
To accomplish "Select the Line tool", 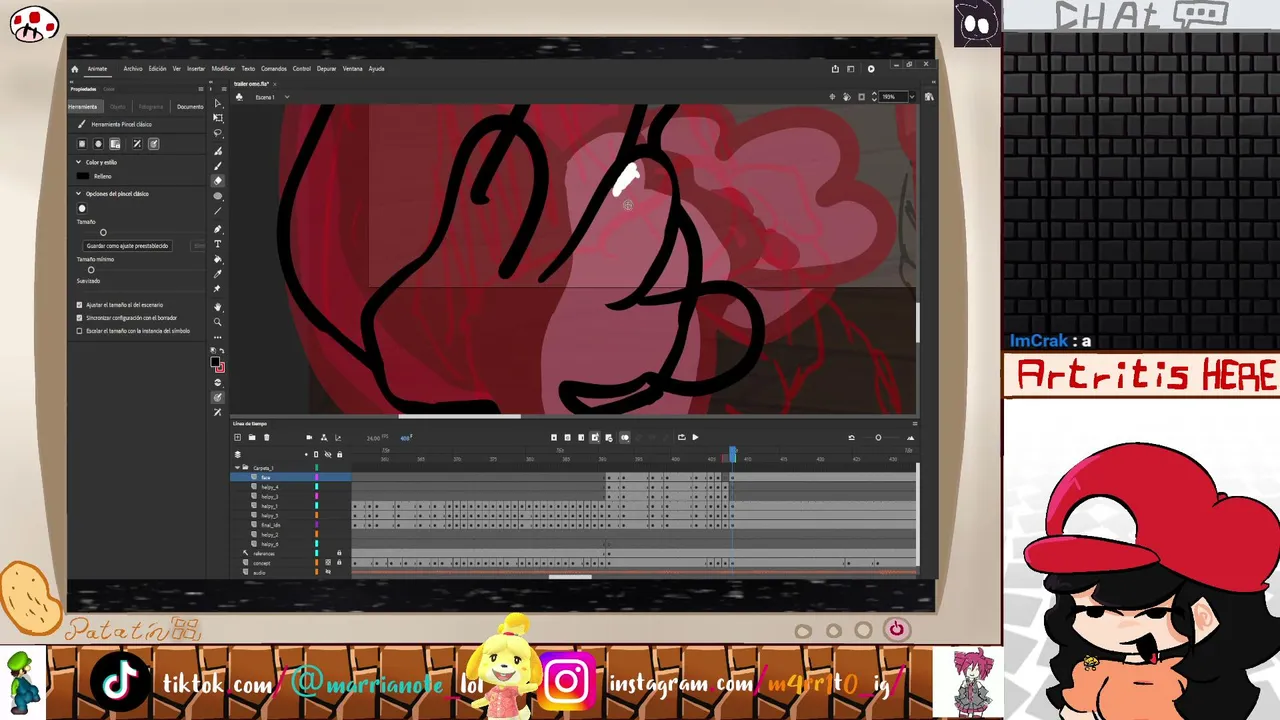I will coord(218,211).
